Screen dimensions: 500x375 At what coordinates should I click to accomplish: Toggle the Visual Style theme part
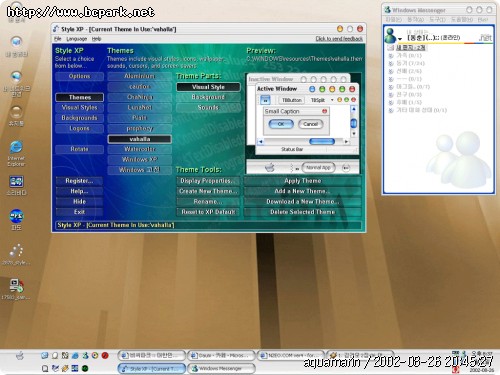point(208,87)
